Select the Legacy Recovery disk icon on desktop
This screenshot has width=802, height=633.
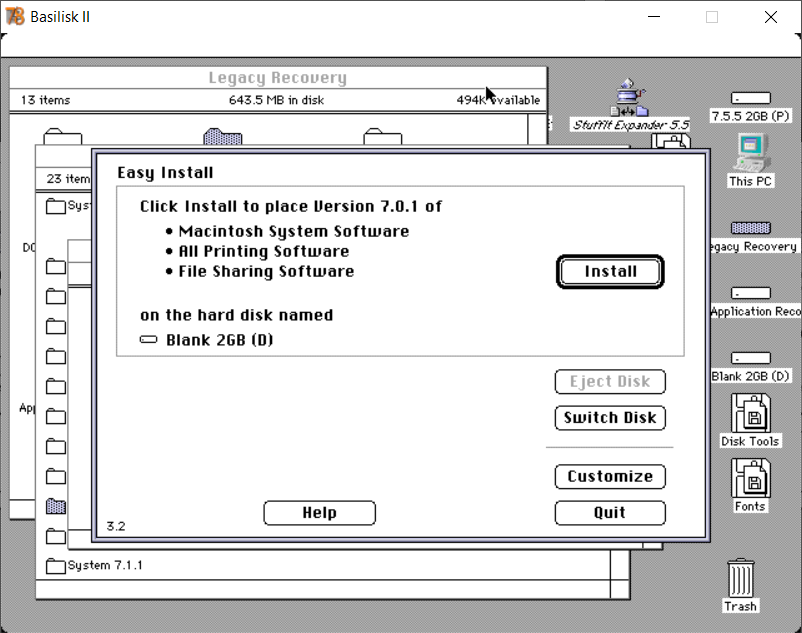[x=750, y=228]
